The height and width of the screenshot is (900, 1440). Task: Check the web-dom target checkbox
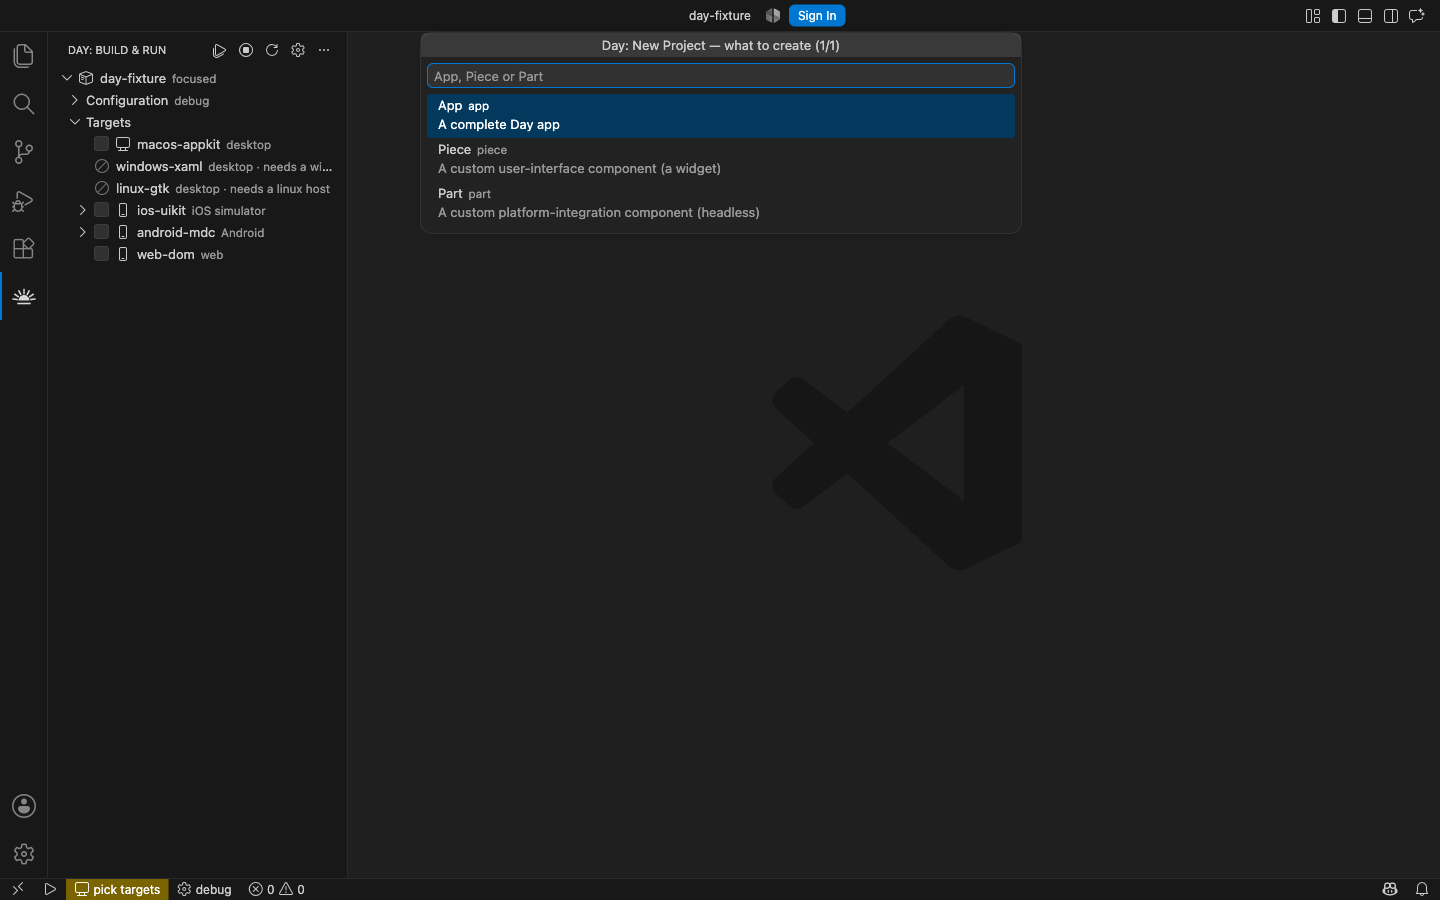[x=102, y=254]
